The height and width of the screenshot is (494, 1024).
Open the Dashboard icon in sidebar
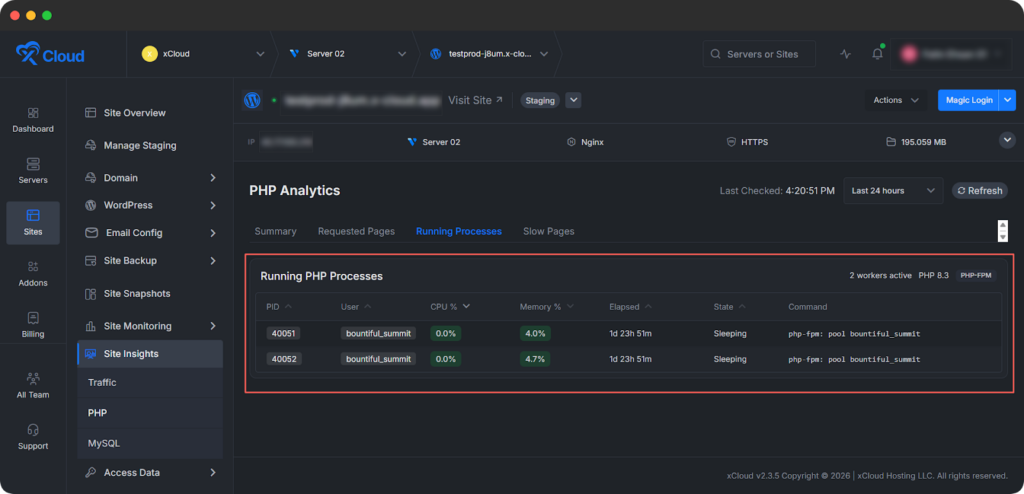33,113
